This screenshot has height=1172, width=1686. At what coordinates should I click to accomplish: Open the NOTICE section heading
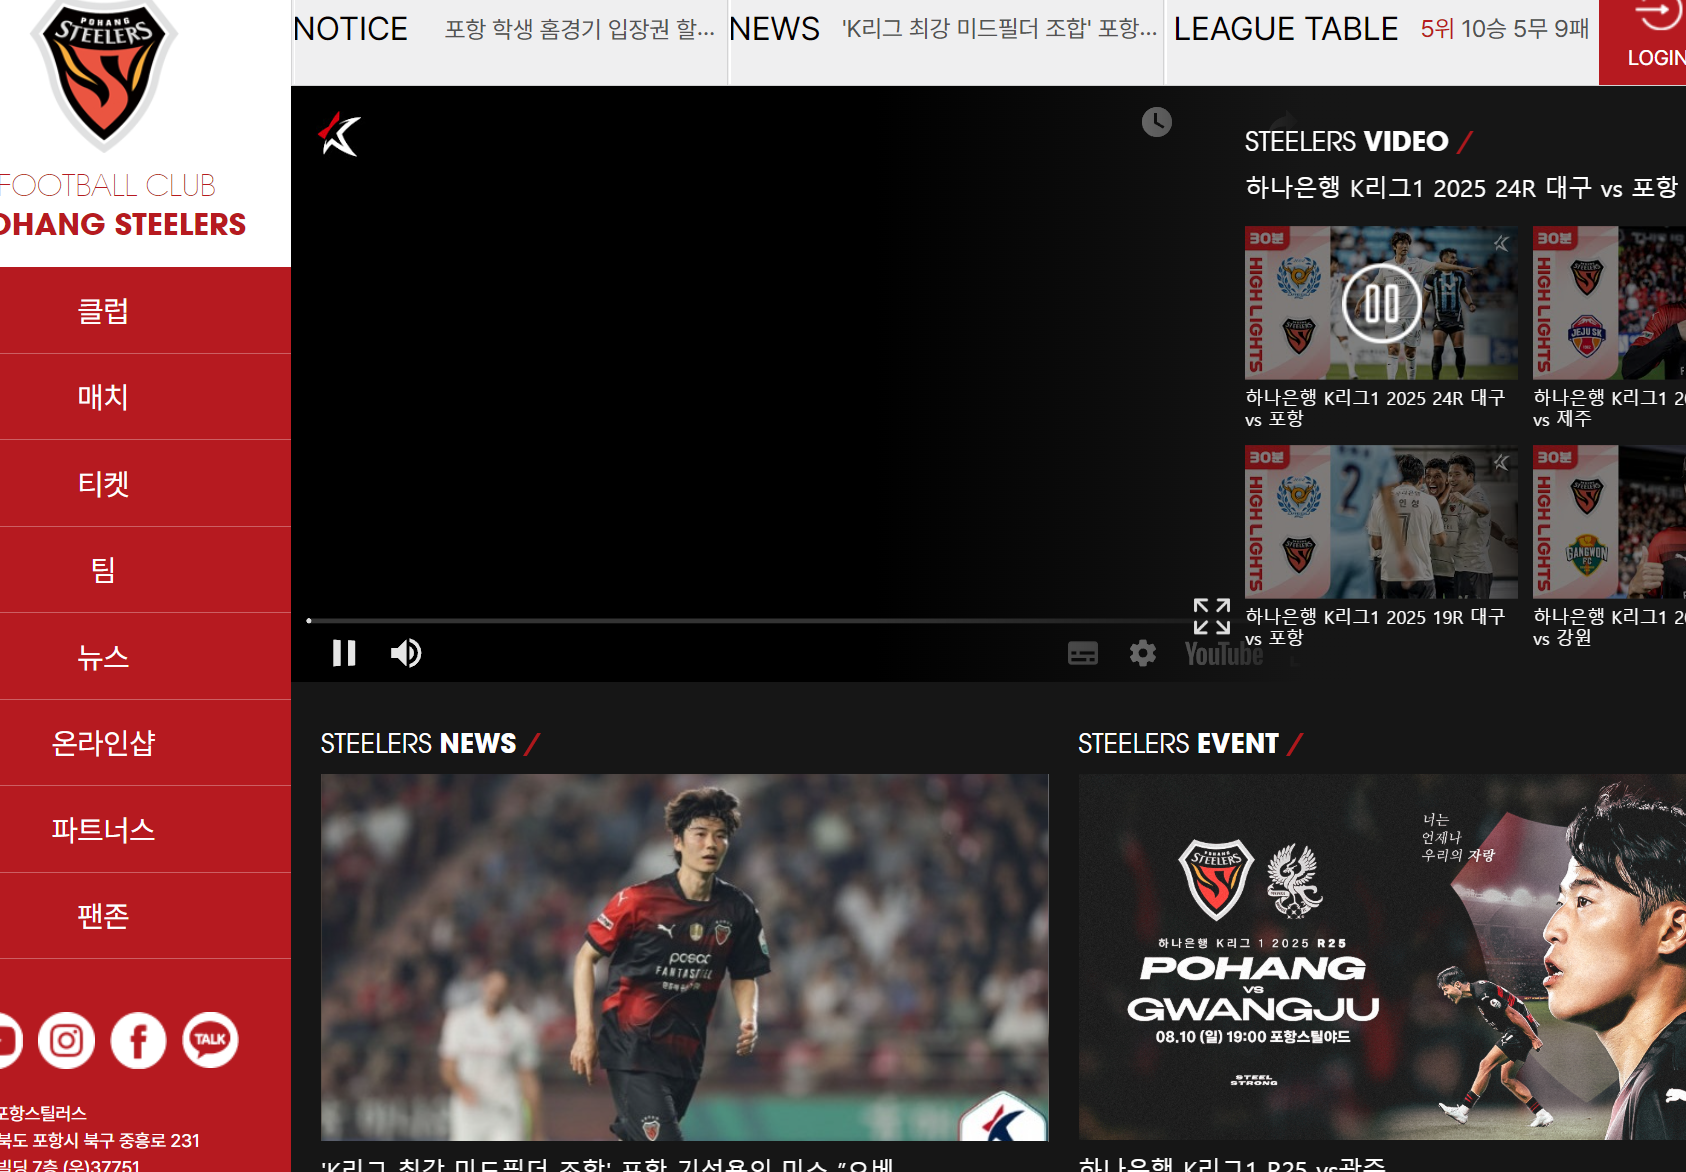351,29
